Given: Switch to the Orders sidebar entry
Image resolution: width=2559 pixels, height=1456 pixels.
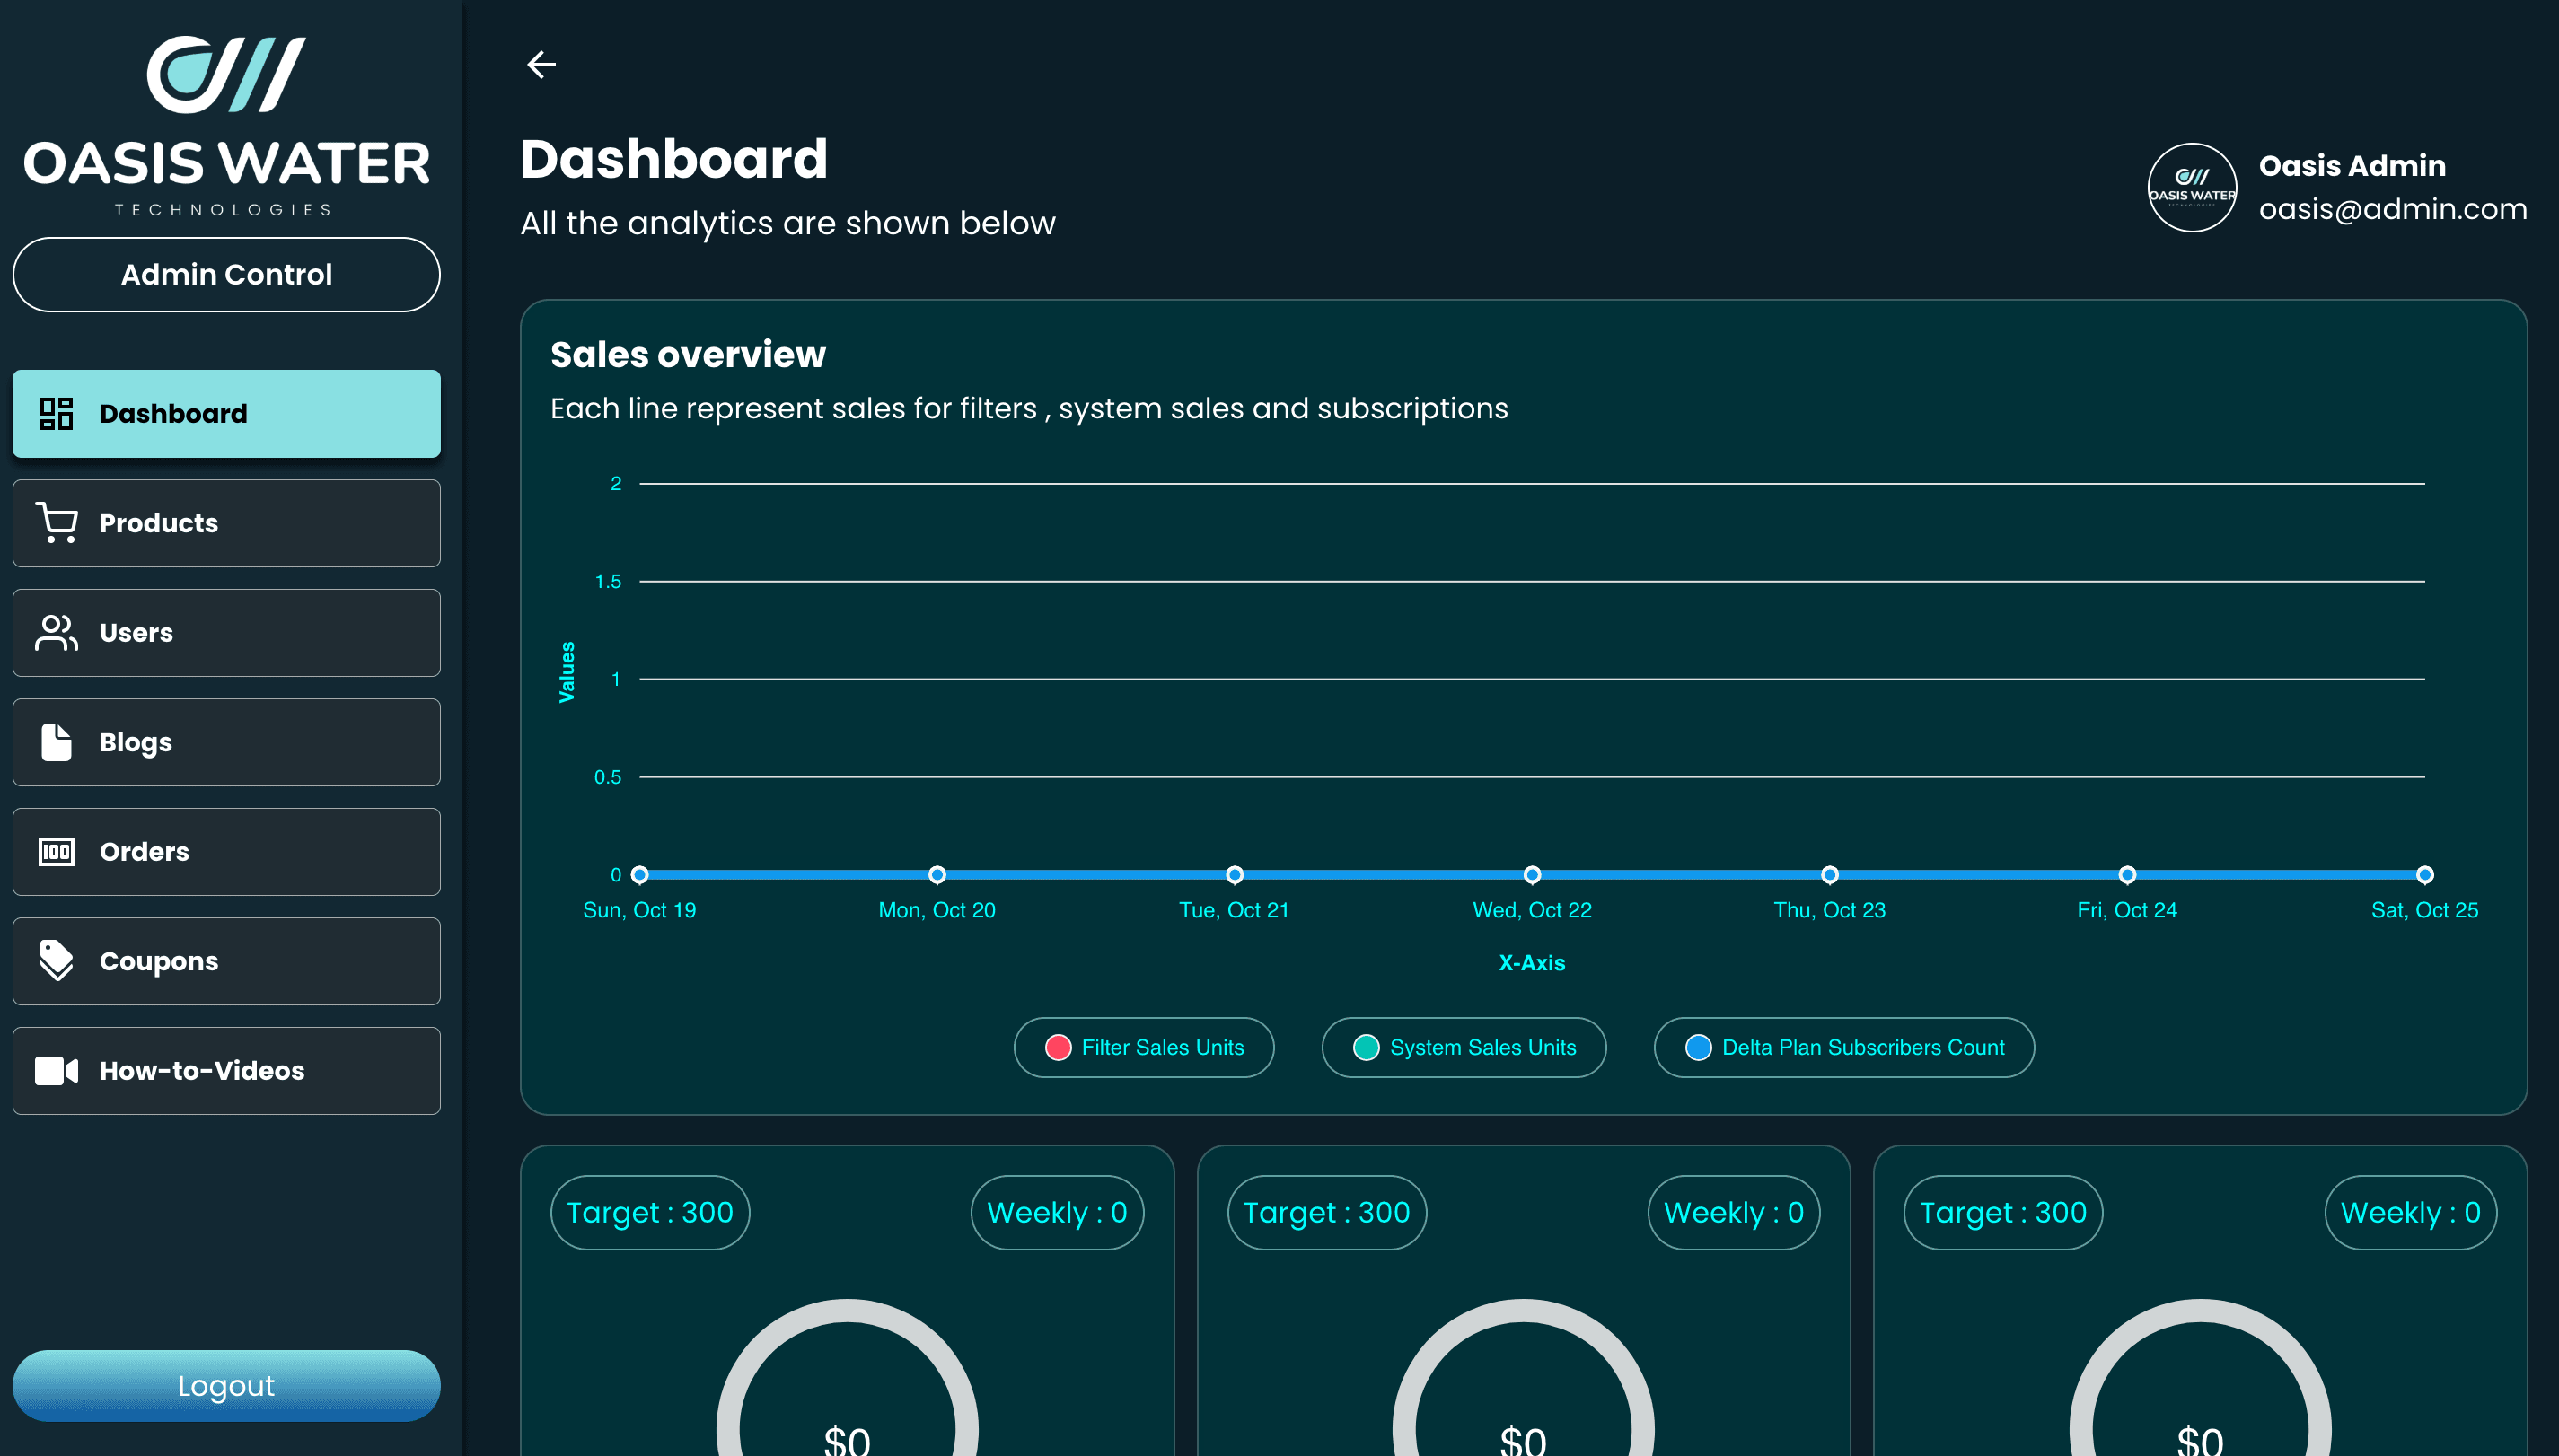Looking at the screenshot, I should point(226,851).
